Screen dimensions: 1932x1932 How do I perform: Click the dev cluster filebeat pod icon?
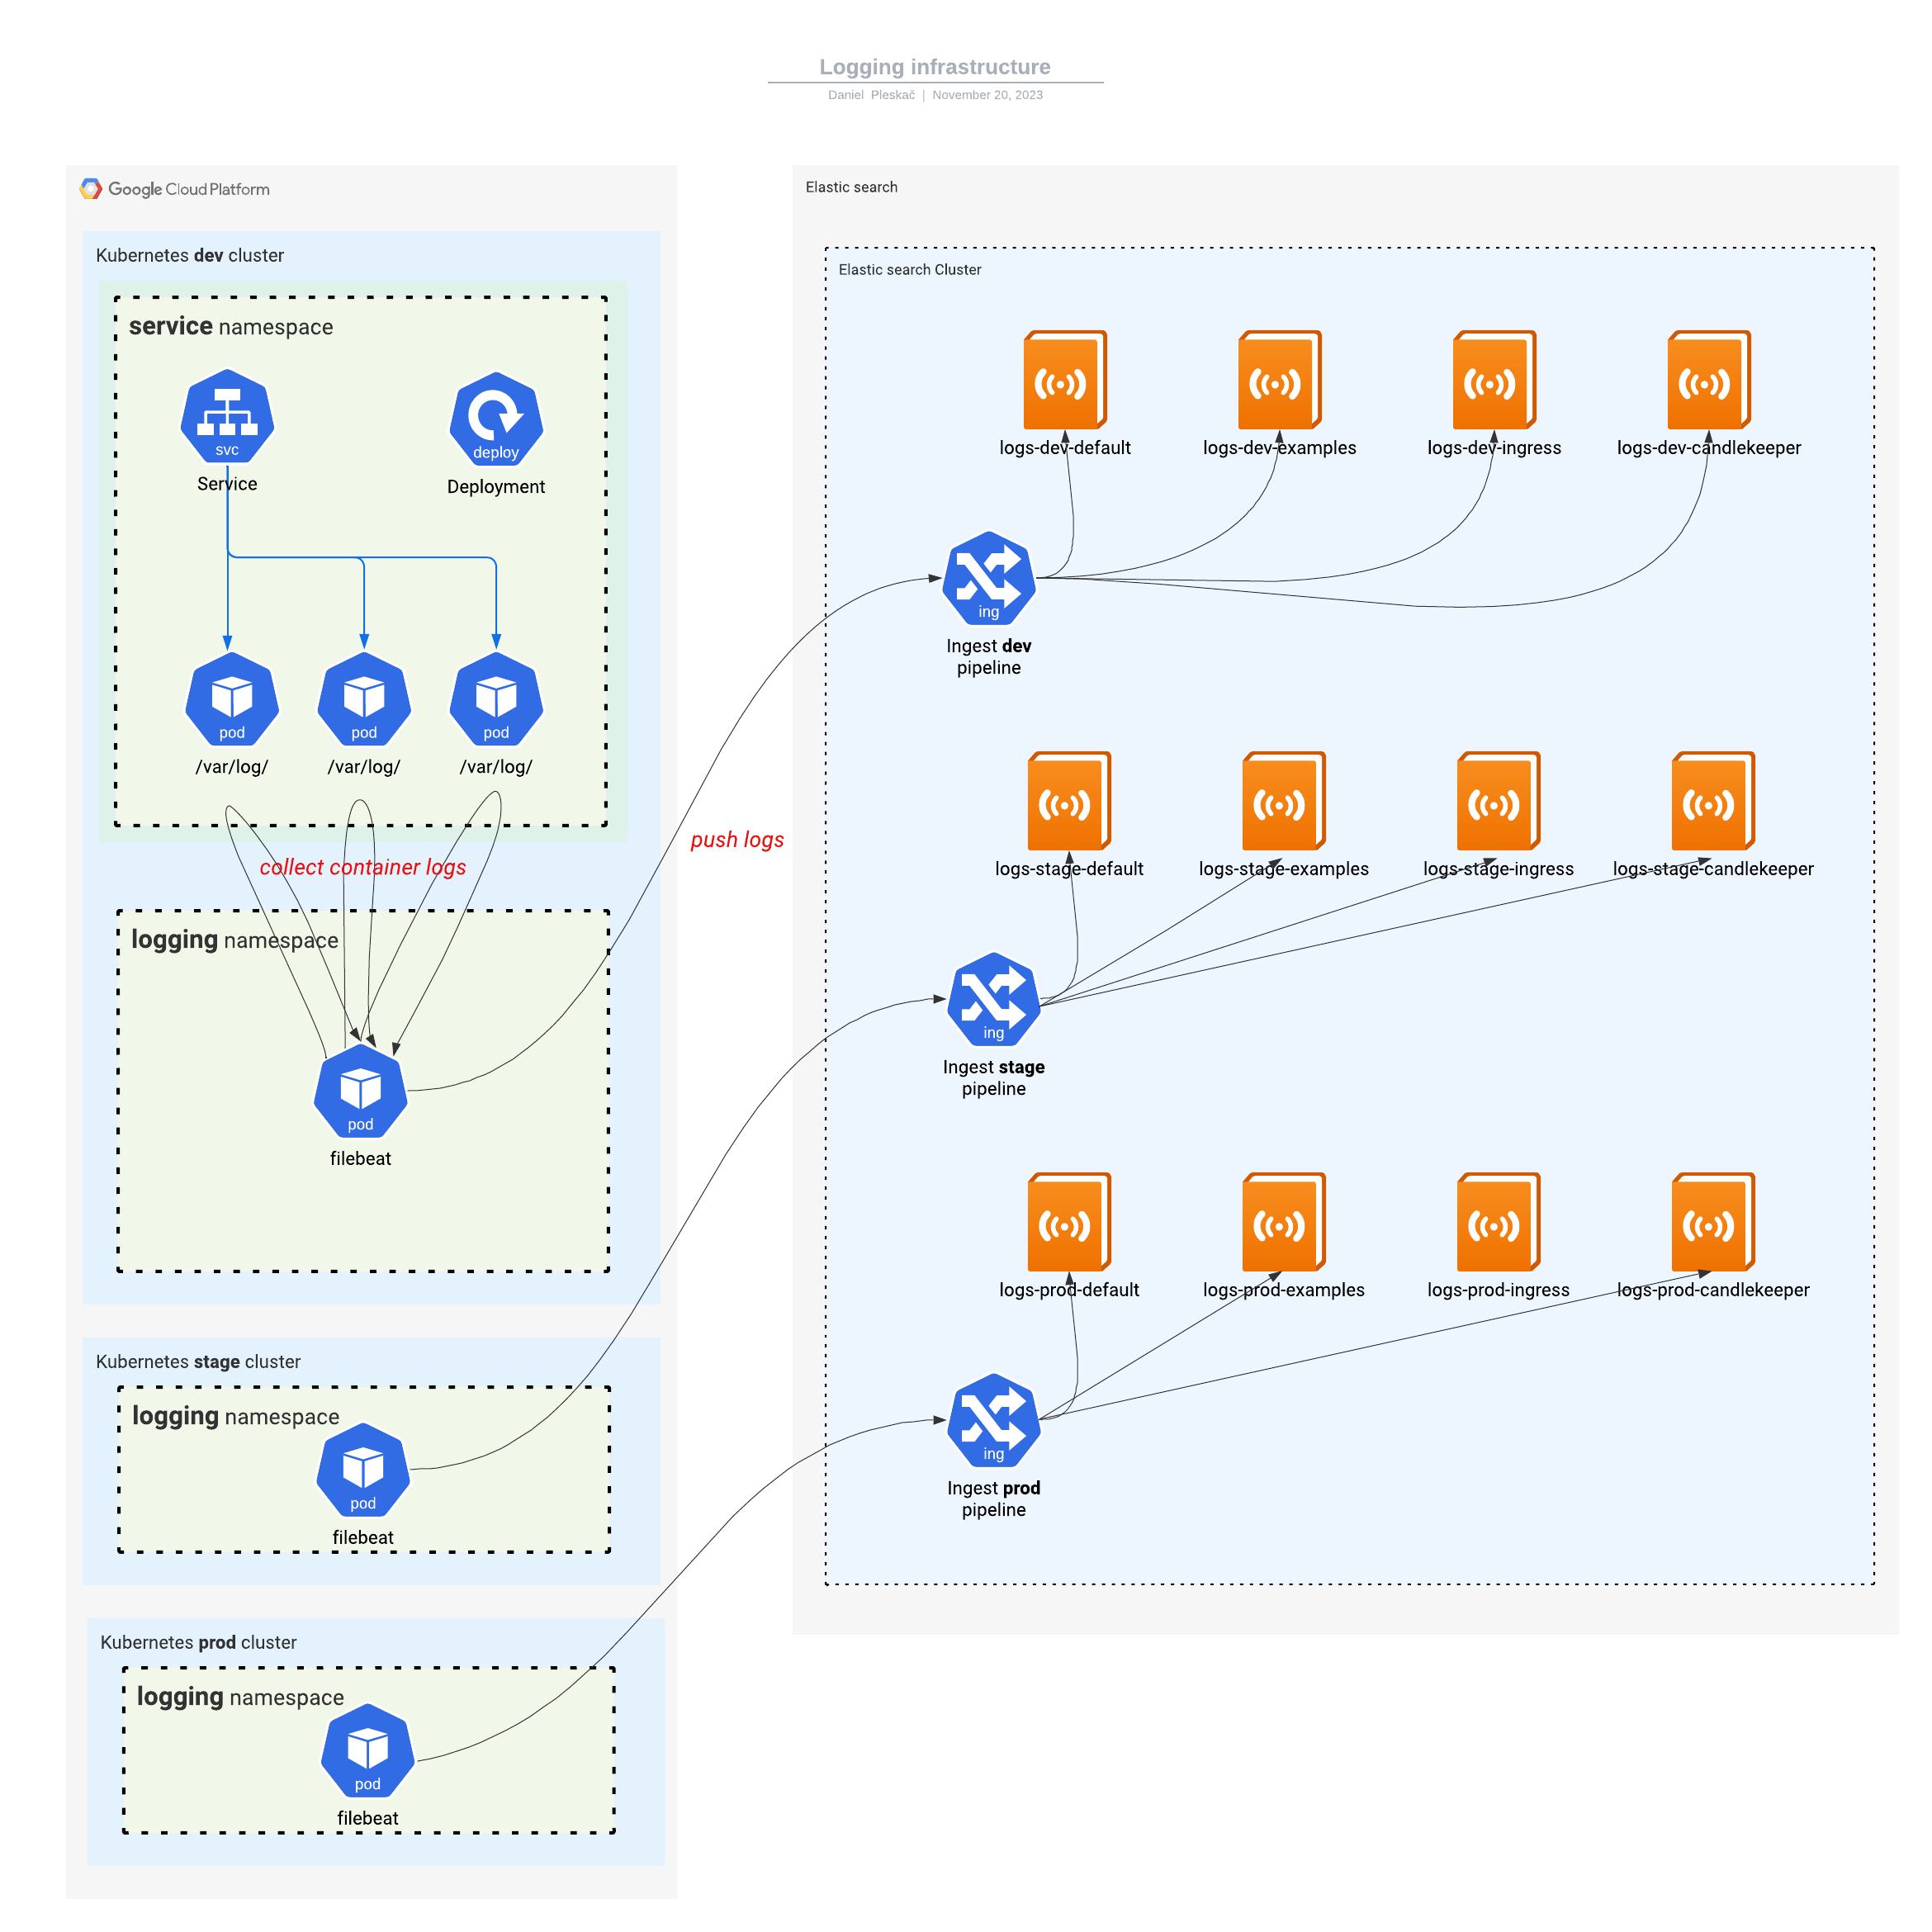[x=360, y=1091]
